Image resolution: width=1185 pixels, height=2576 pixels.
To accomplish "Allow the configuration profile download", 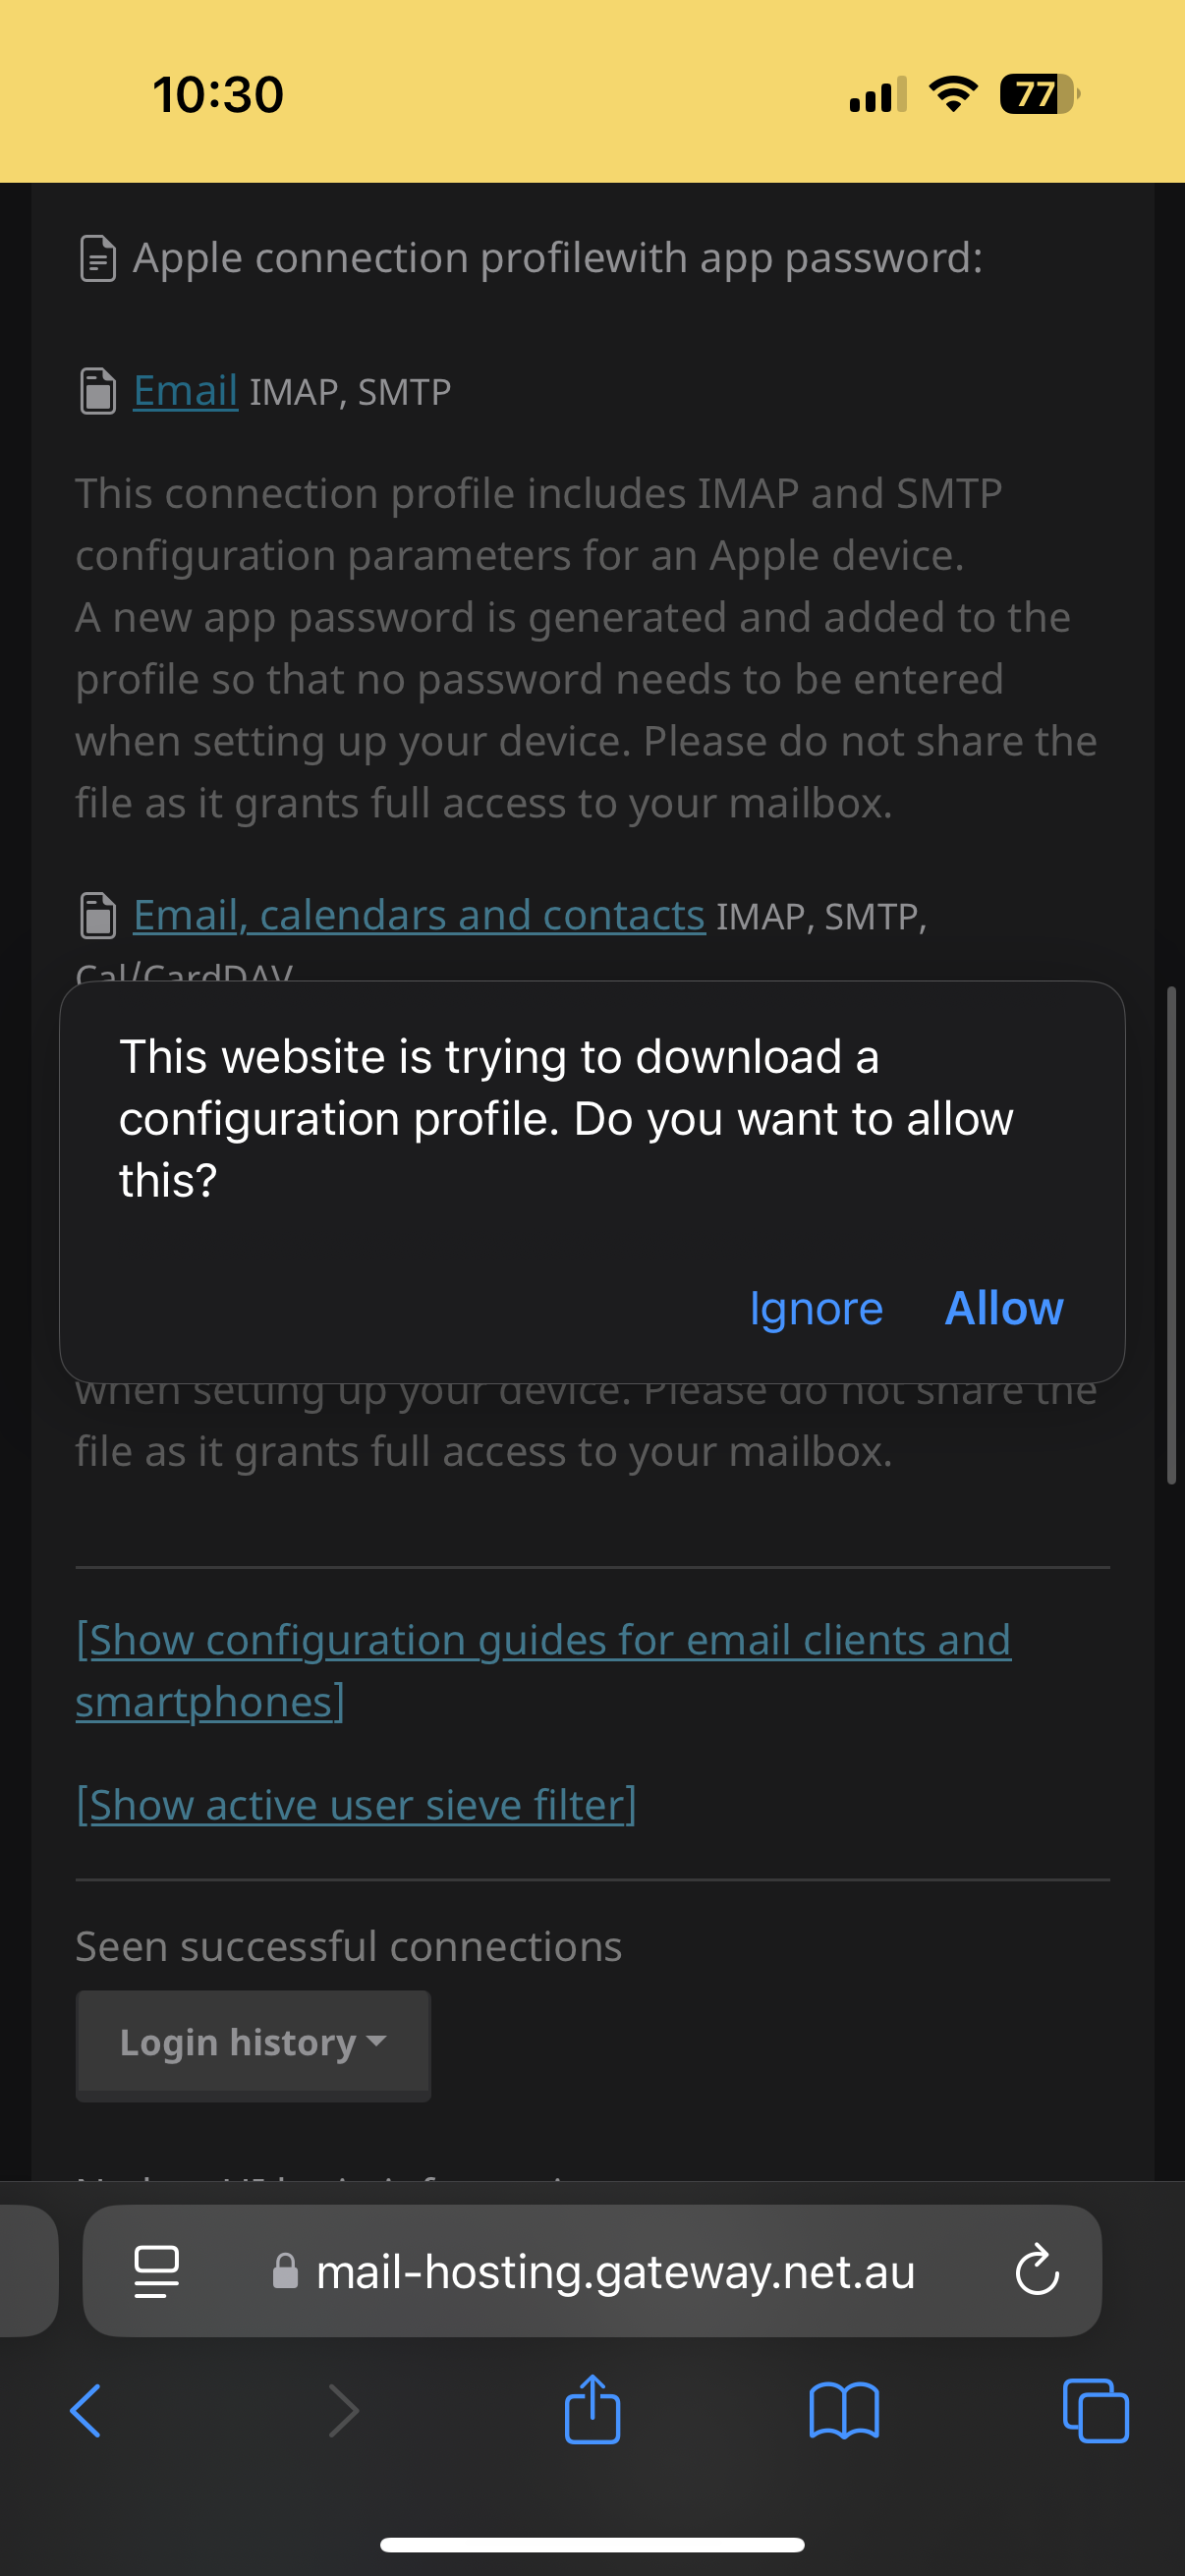I will coord(1003,1307).
